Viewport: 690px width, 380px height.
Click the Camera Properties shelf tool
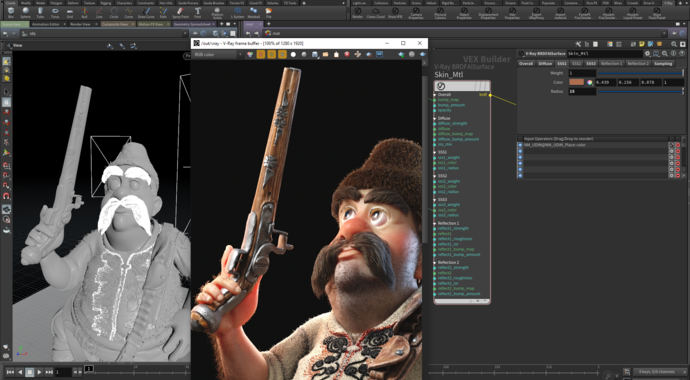(x=416, y=13)
